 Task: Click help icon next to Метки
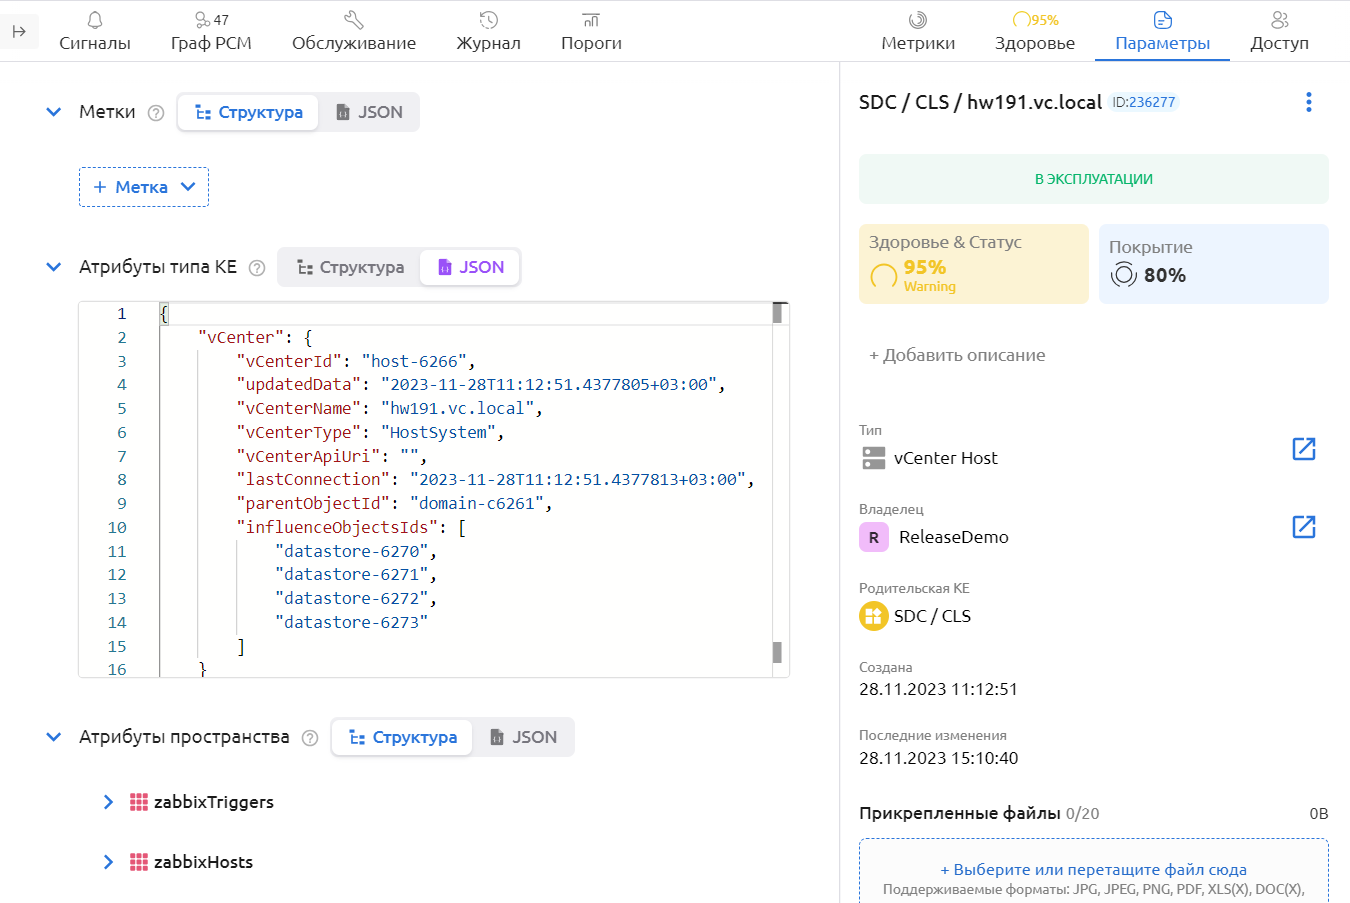pyautogui.click(x=156, y=113)
